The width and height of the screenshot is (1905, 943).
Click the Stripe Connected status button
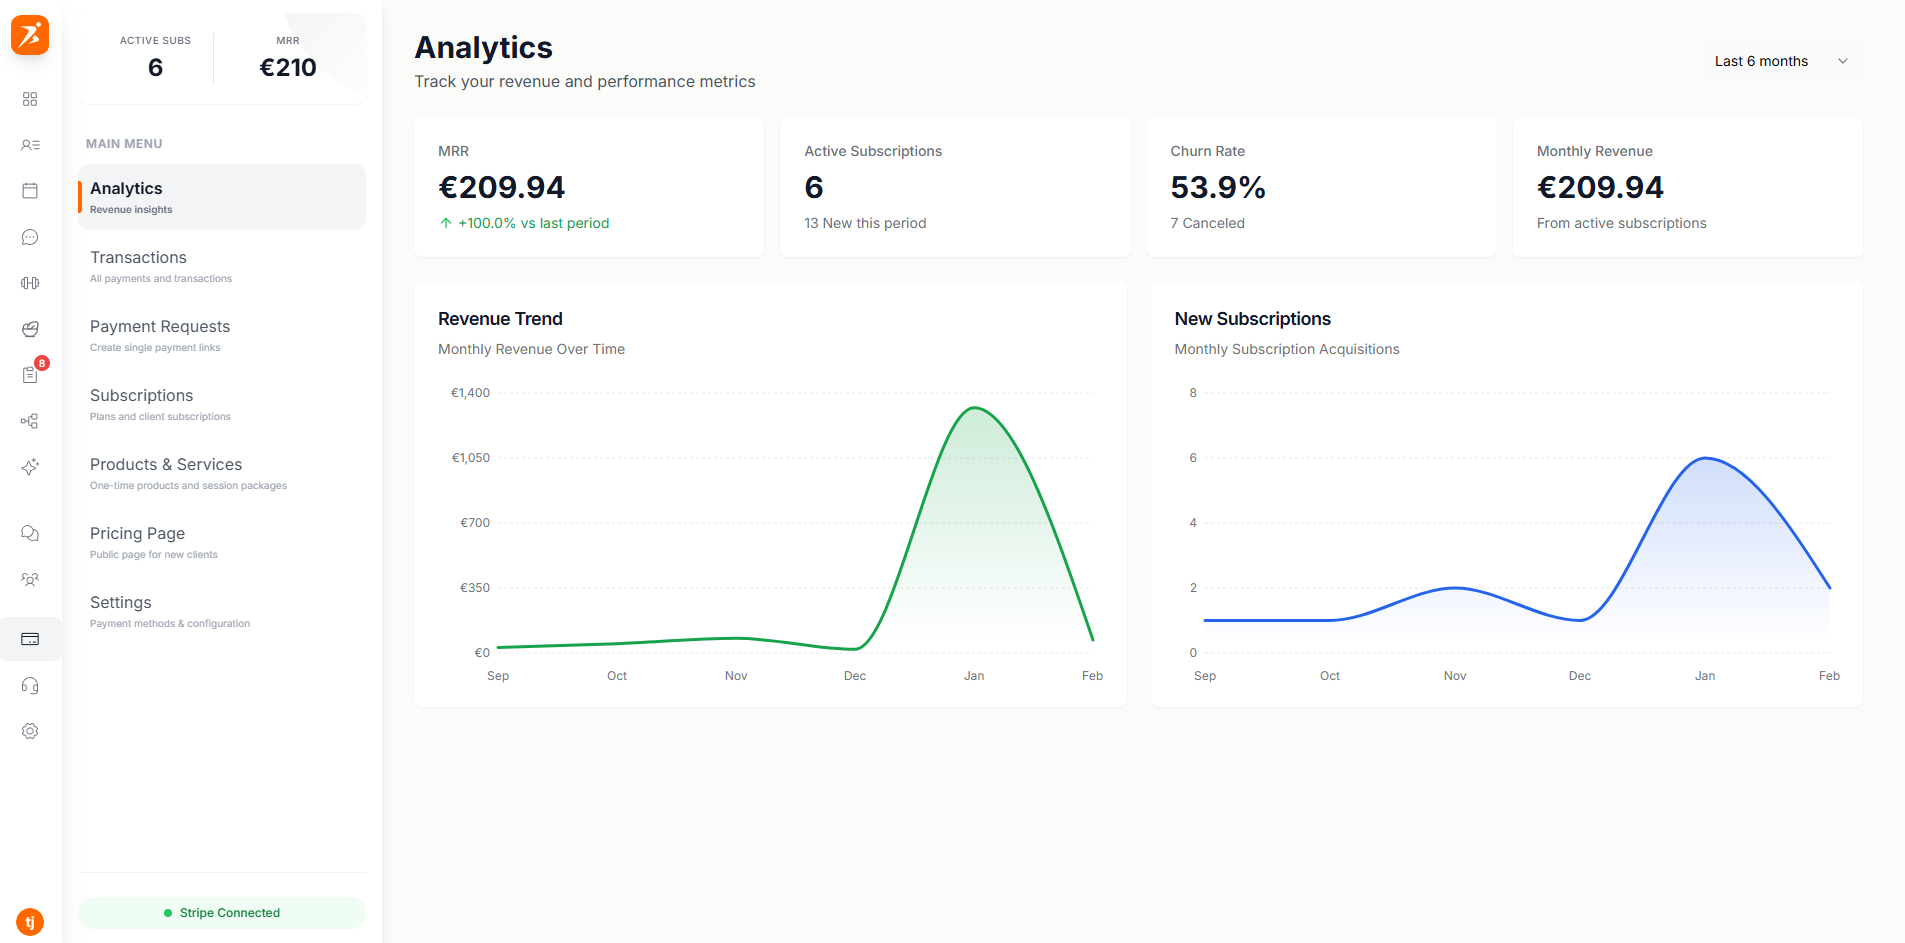tap(221, 912)
